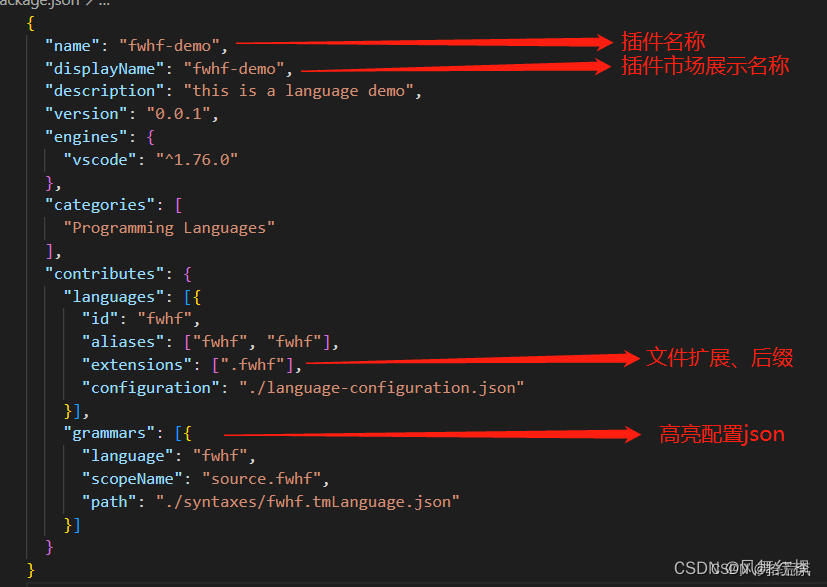Image resolution: width=827 pixels, height=587 pixels.
Task: Select the "fwhf-demo" value of name
Action: [x=169, y=46]
